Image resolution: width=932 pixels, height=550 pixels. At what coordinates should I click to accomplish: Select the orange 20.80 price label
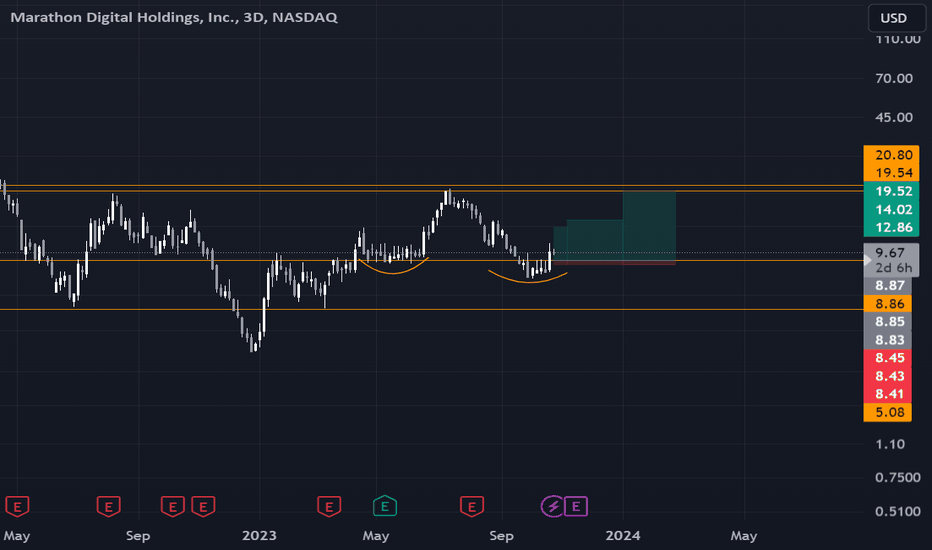pos(891,155)
